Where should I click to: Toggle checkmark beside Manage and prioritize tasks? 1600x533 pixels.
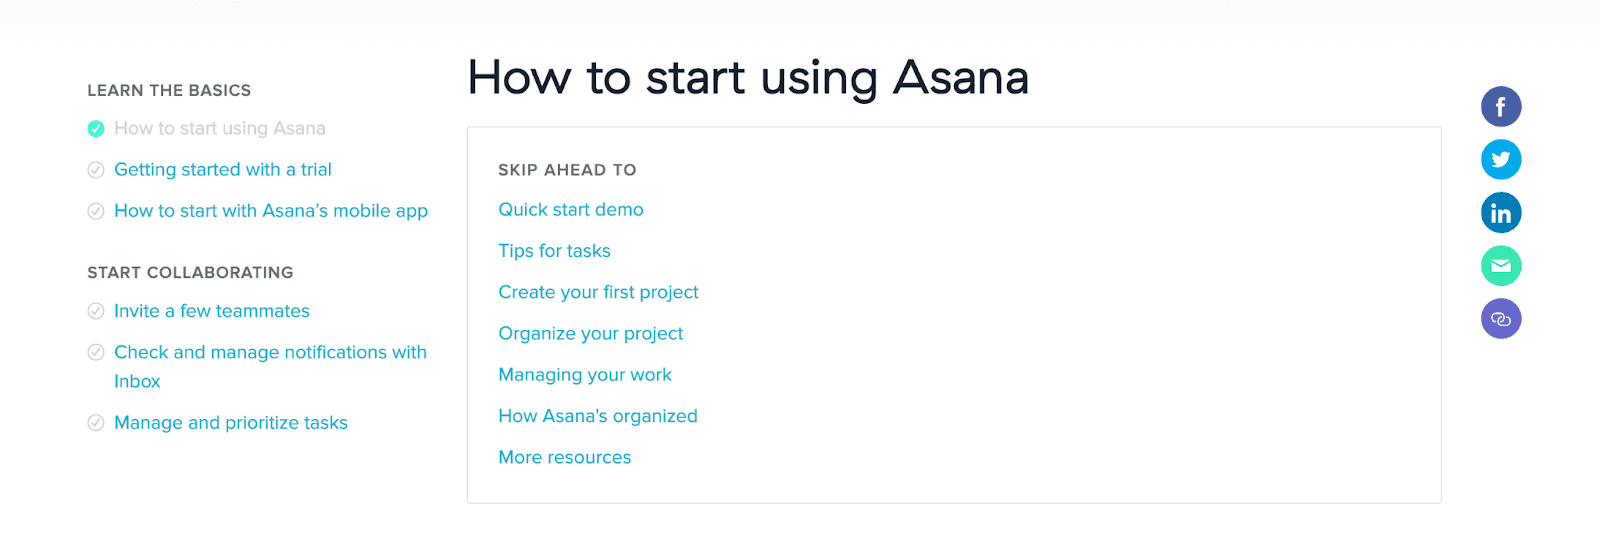[96, 423]
